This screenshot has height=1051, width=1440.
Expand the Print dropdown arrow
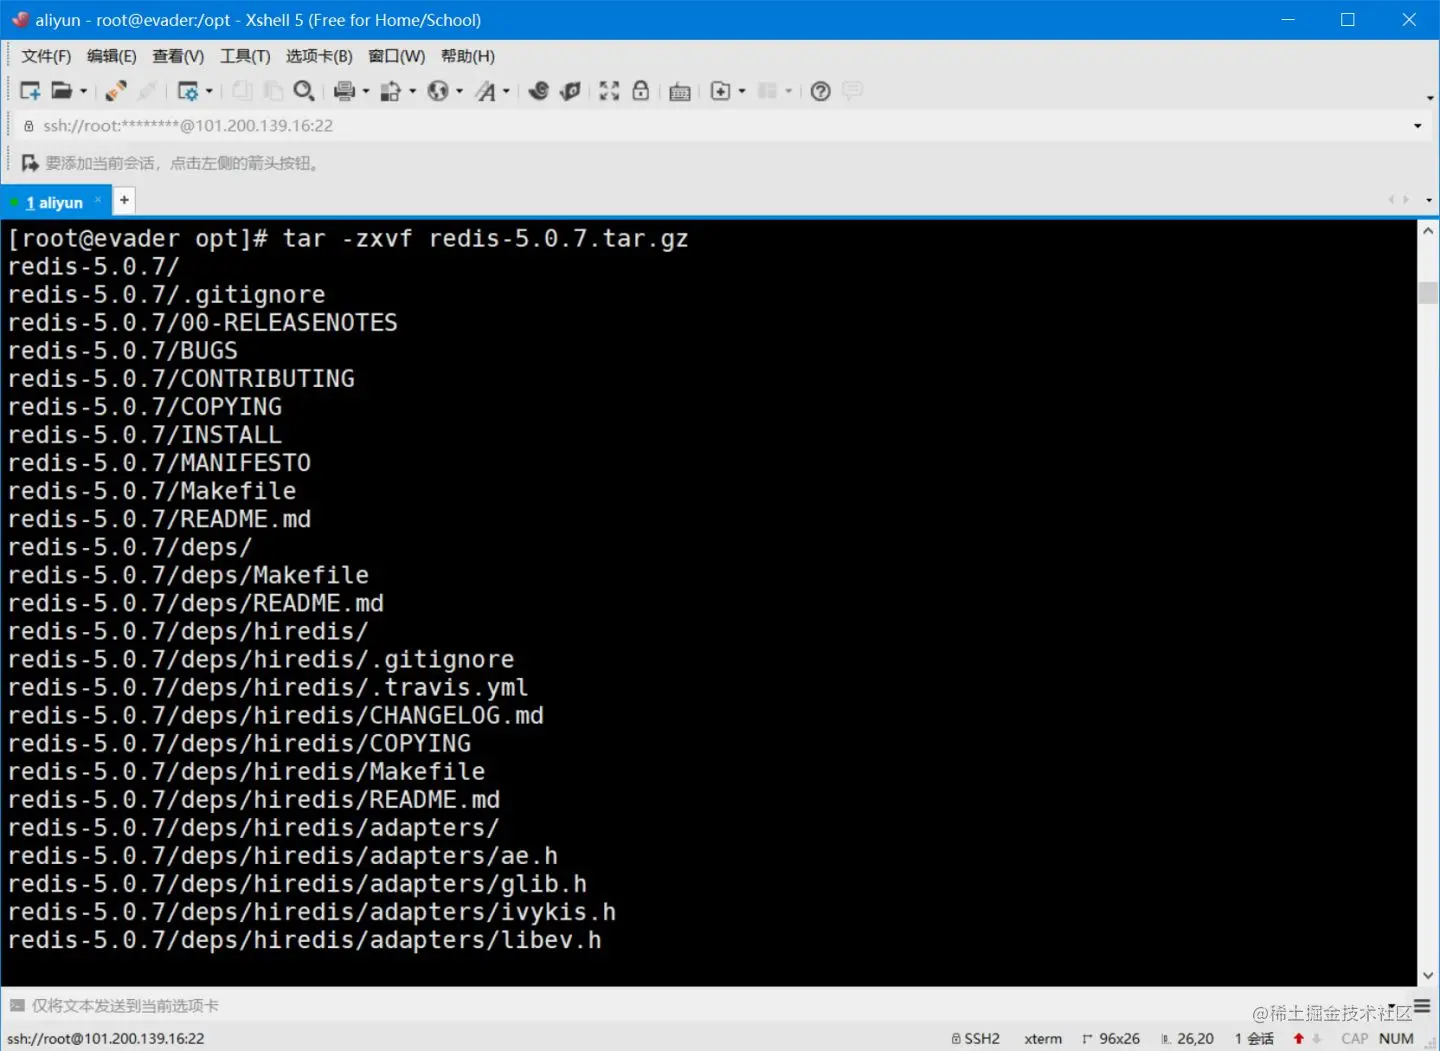coord(366,91)
